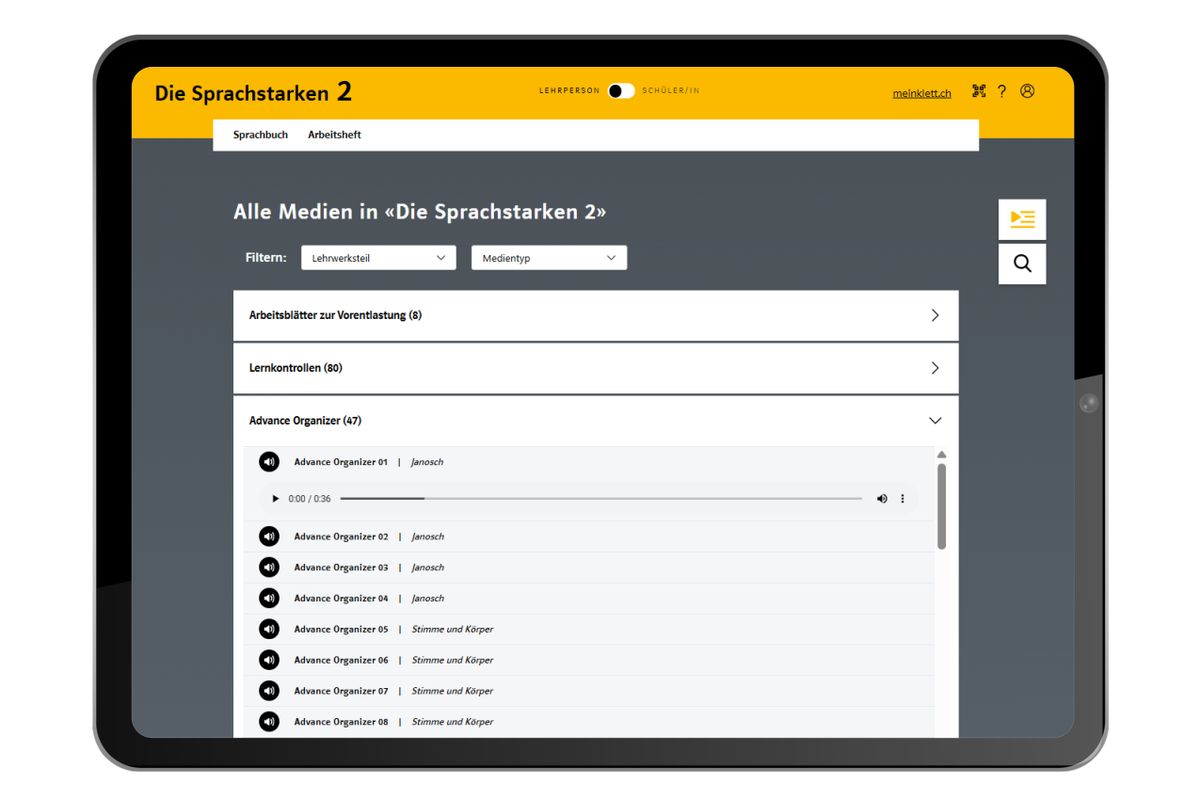This screenshot has width=1200, height=800.
Task: Click speaker icon for Advance Organizer 06
Action: [269, 660]
